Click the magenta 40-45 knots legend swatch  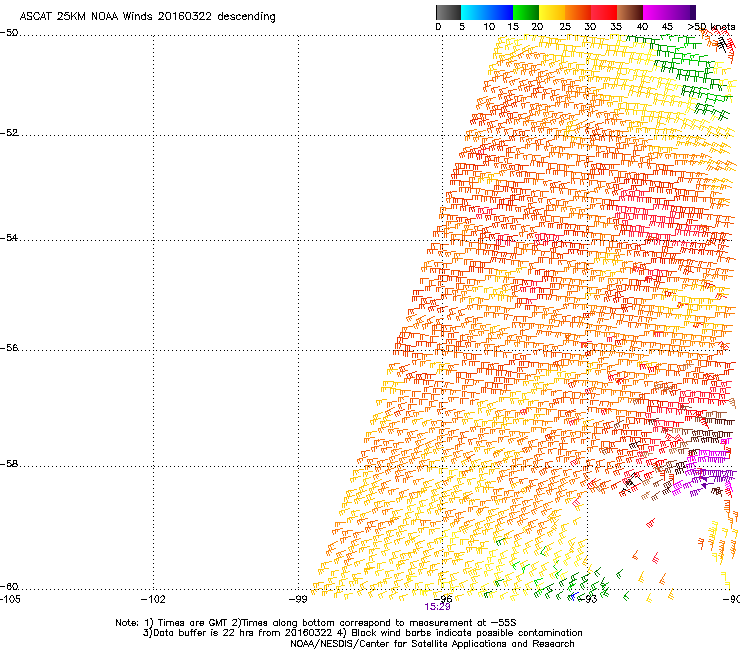656,12
